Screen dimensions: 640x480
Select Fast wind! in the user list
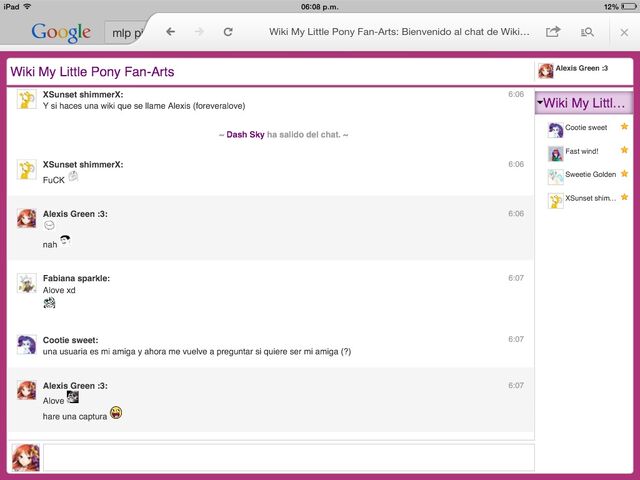pyautogui.click(x=582, y=151)
